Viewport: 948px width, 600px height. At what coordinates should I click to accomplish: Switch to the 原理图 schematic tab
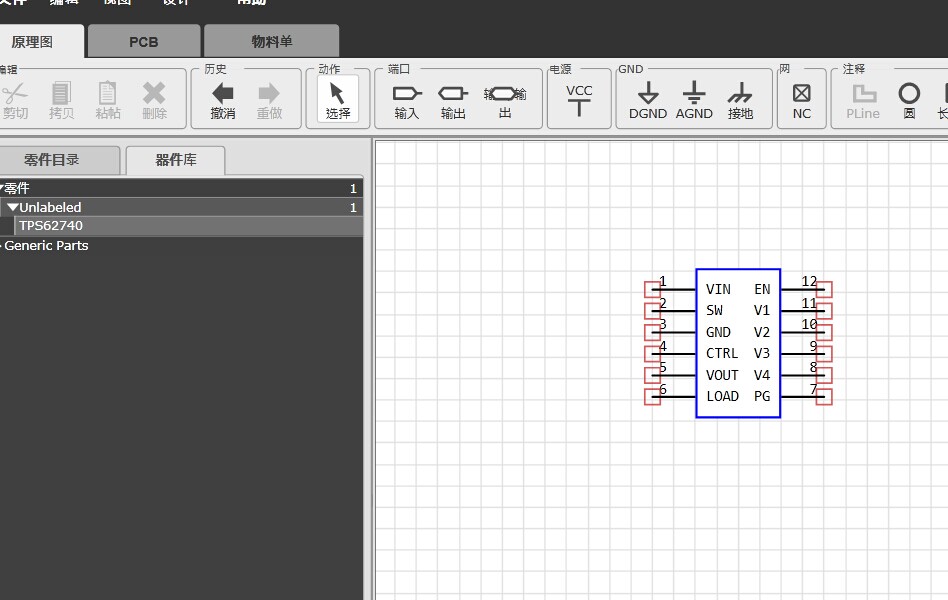41,41
